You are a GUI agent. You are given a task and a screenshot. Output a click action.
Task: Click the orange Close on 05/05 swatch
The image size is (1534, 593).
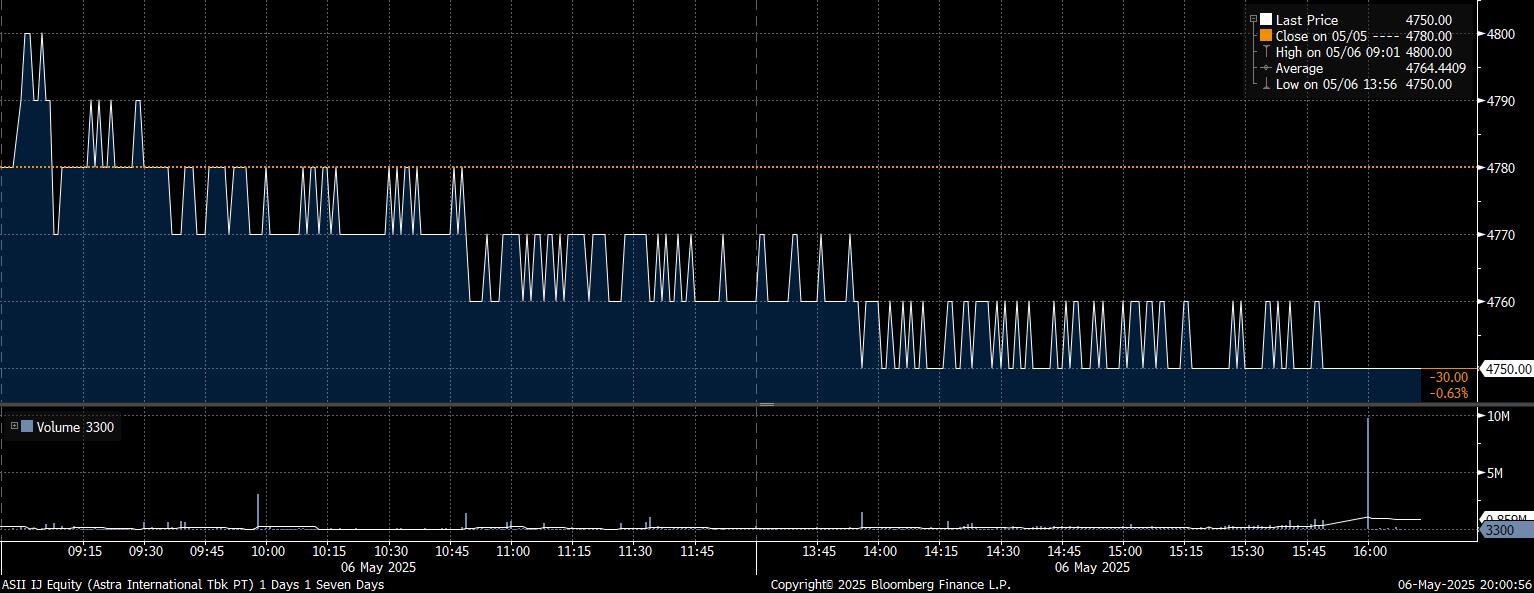coord(1266,36)
